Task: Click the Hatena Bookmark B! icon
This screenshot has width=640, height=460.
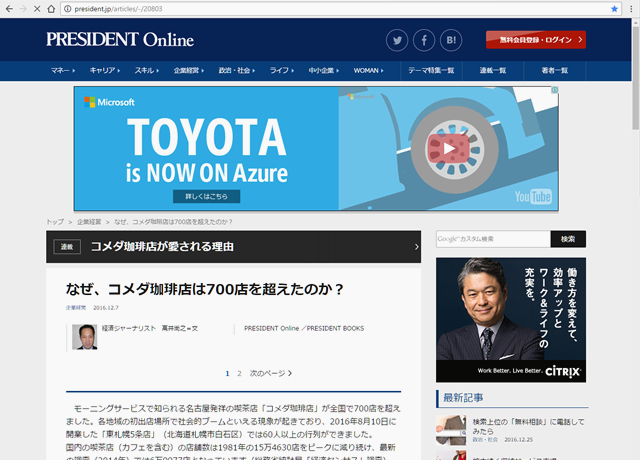Action: tap(451, 40)
